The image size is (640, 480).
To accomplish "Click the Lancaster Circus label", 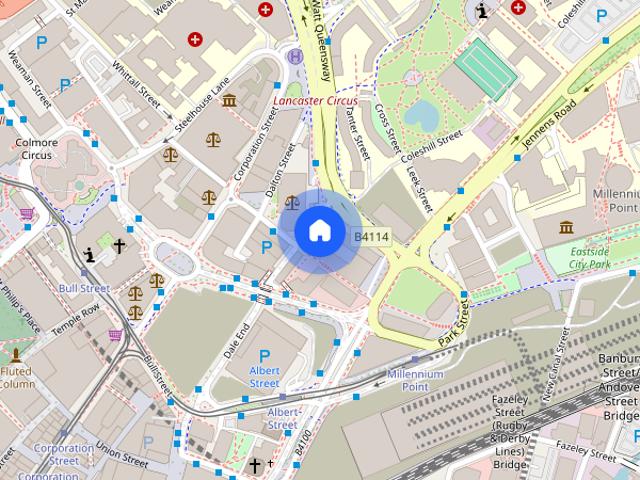I will (316, 101).
